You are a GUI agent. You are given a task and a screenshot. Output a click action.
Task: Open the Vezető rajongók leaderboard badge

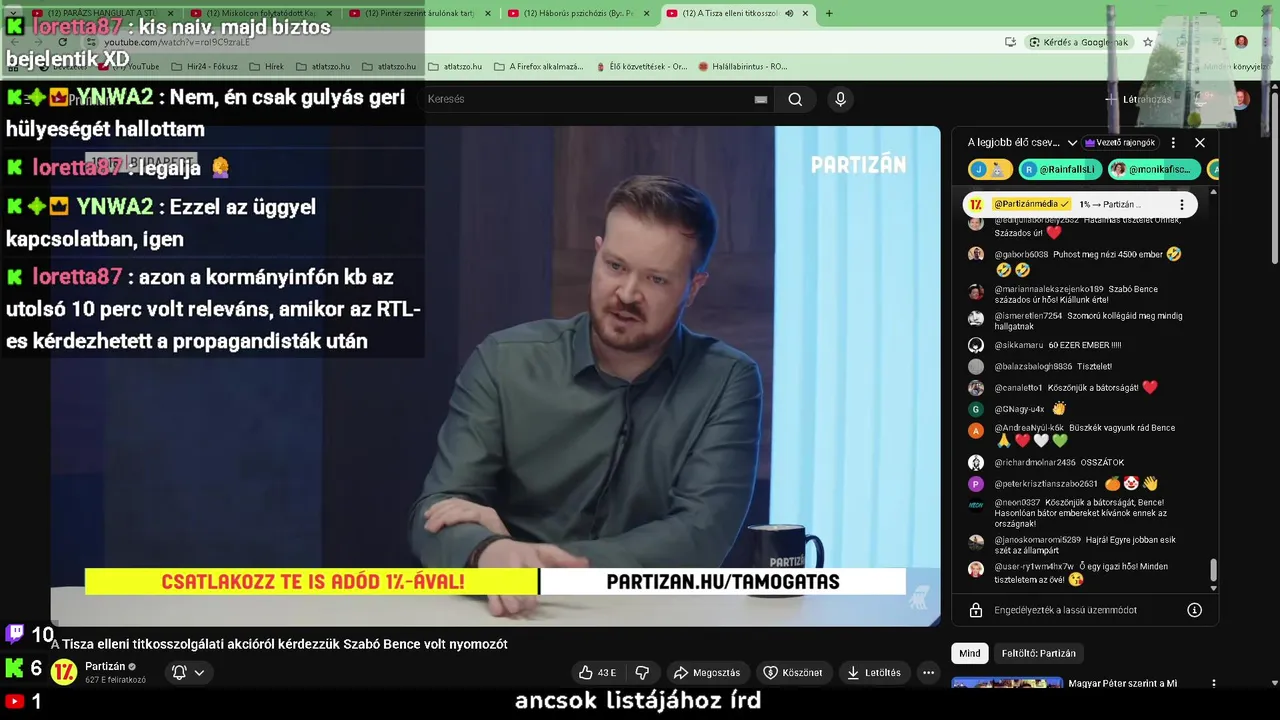[x=1120, y=143]
